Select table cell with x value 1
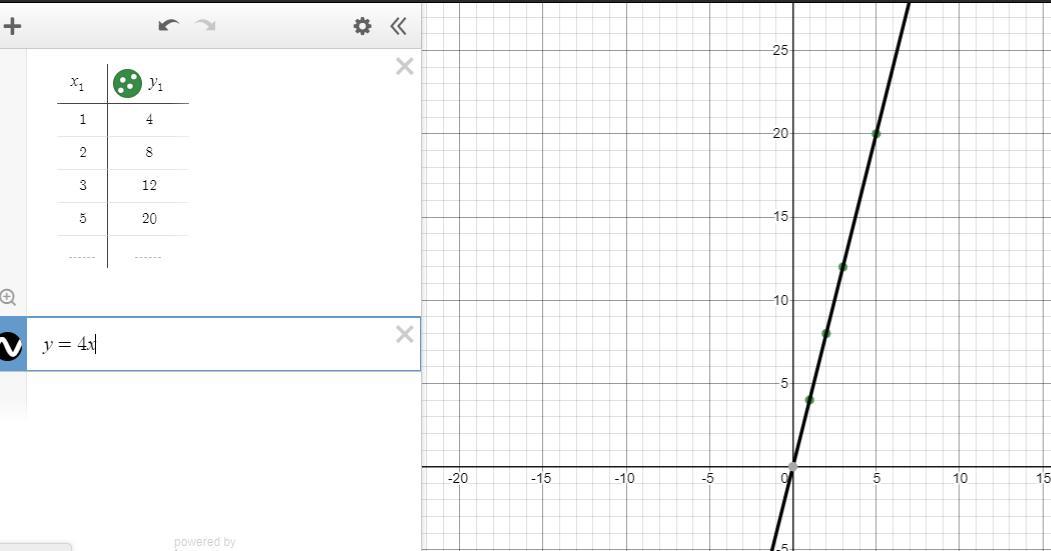The width and height of the screenshot is (1051, 551). [x=82, y=119]
